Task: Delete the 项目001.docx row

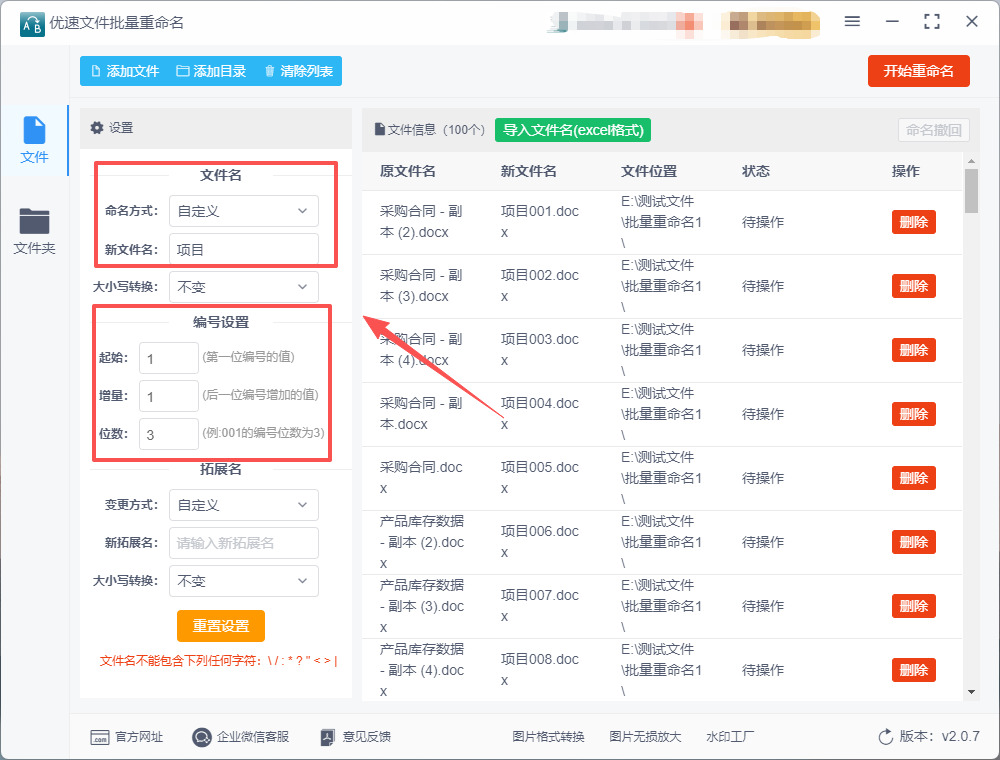Action: click(913, 222)
